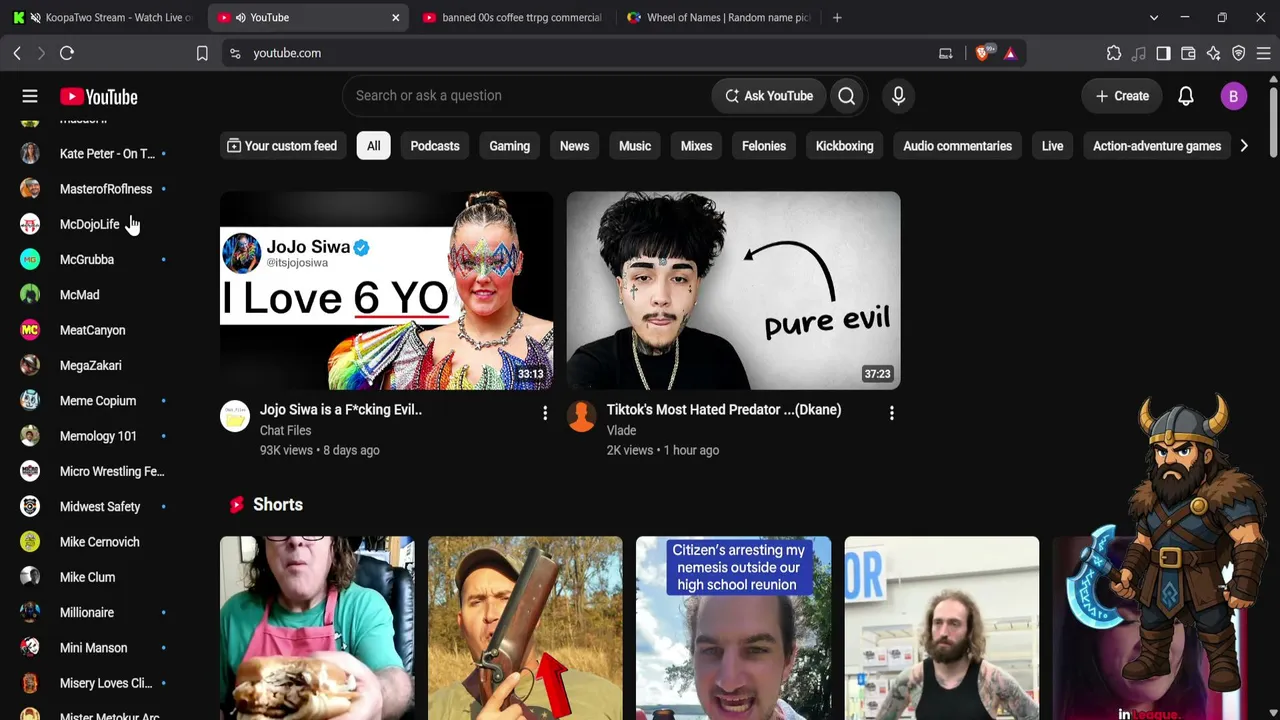Switch to the Wheel of Names tab
Image resolution: width=1280 pixels, height=720 pixels.
tap(718, 17)
